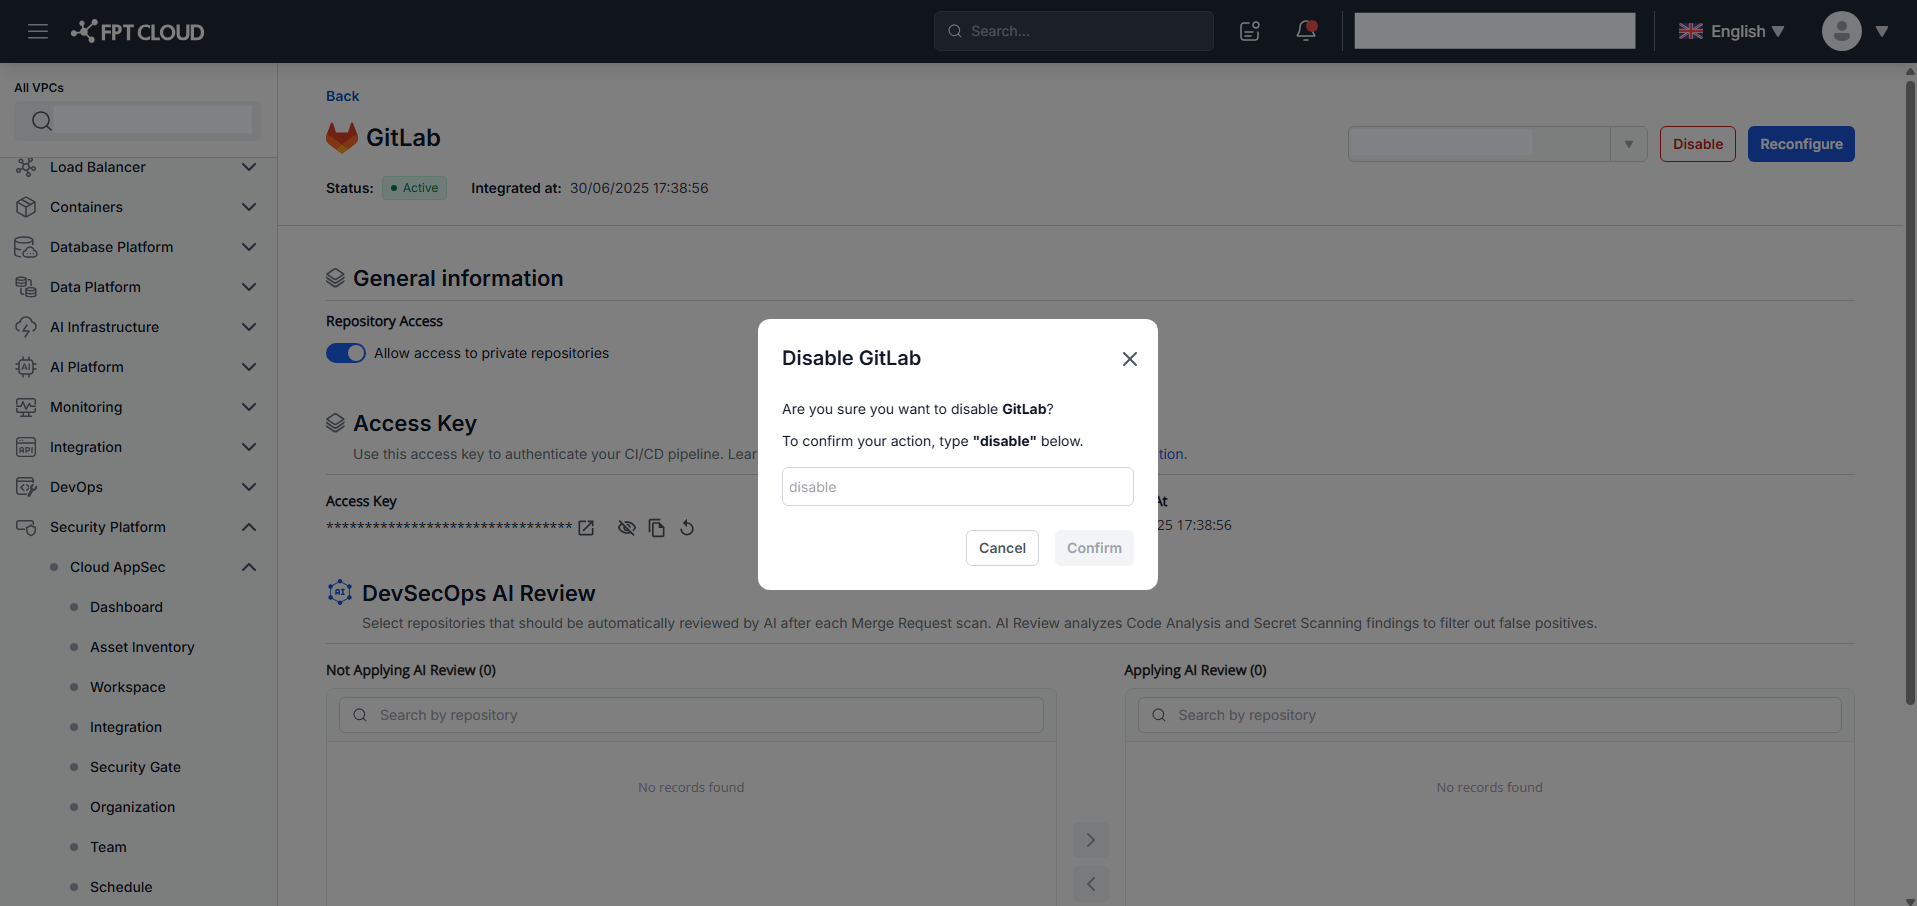Open Workspace menu item
Viewport: 1917px width, 906px height.
(x=128, y=687)
